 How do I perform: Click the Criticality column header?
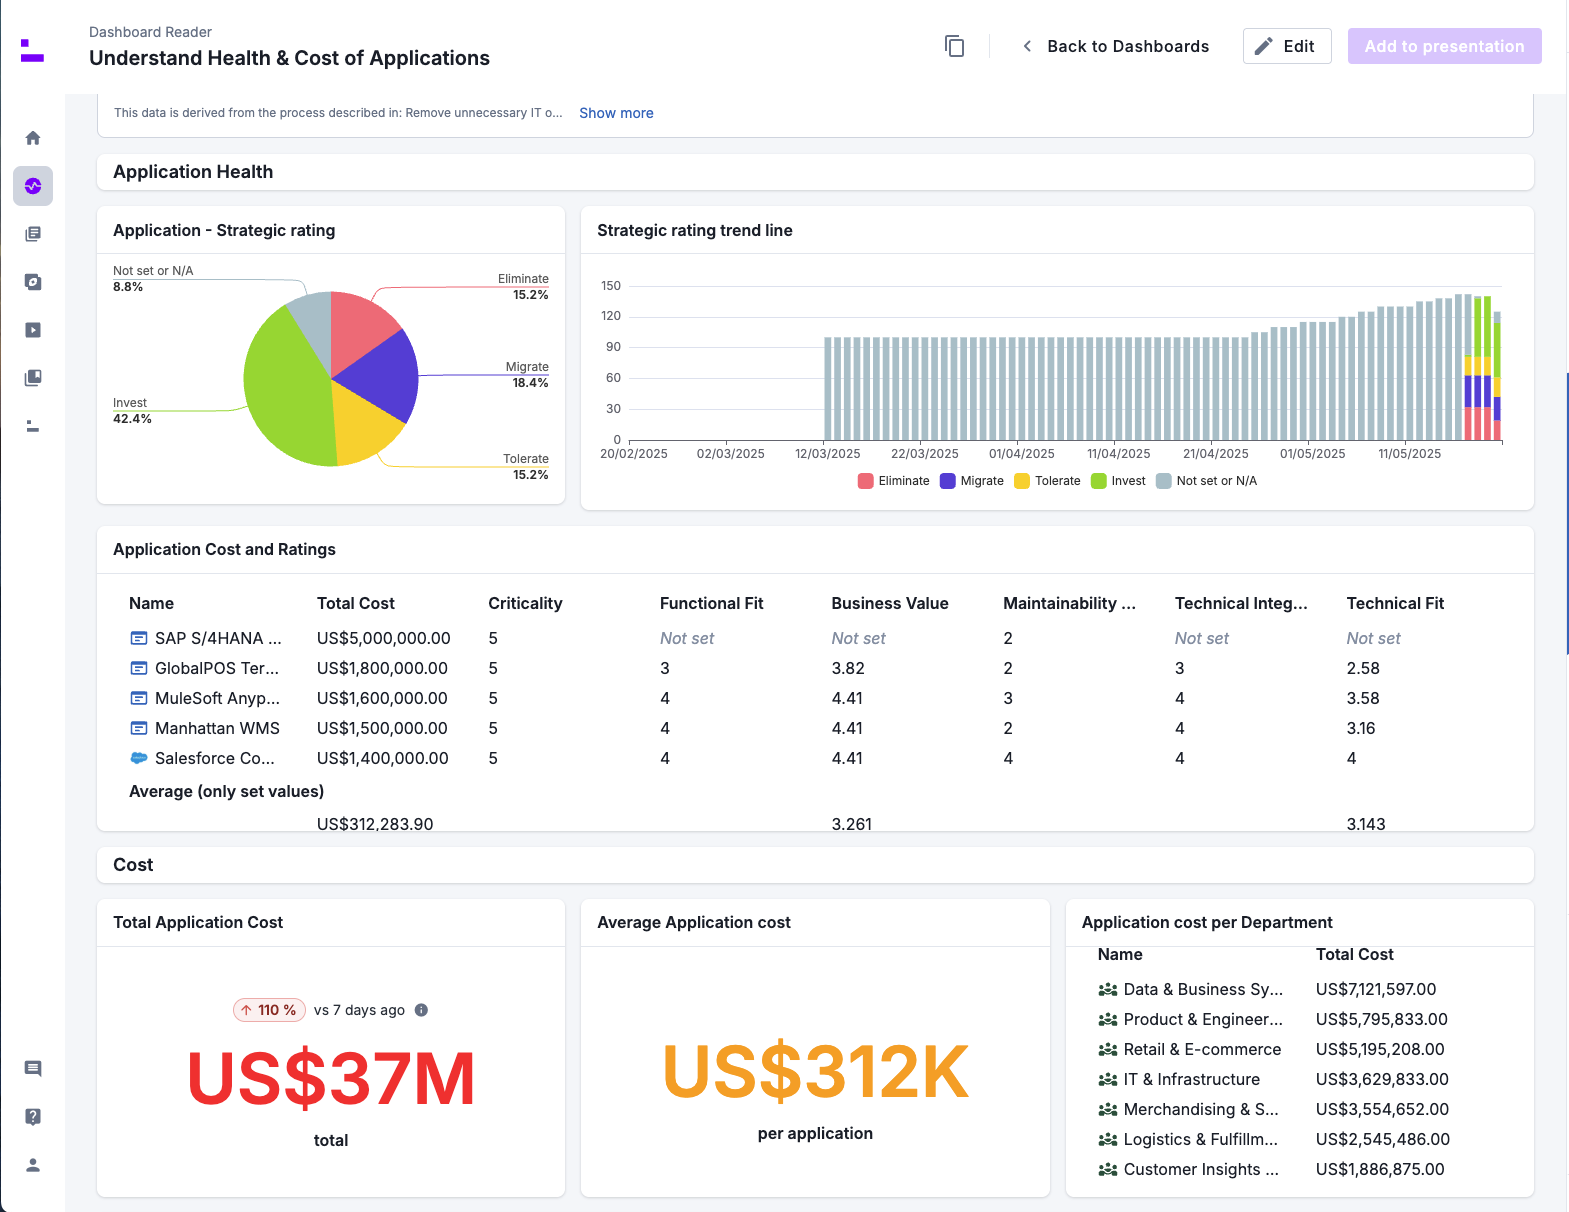coord(525,603)
